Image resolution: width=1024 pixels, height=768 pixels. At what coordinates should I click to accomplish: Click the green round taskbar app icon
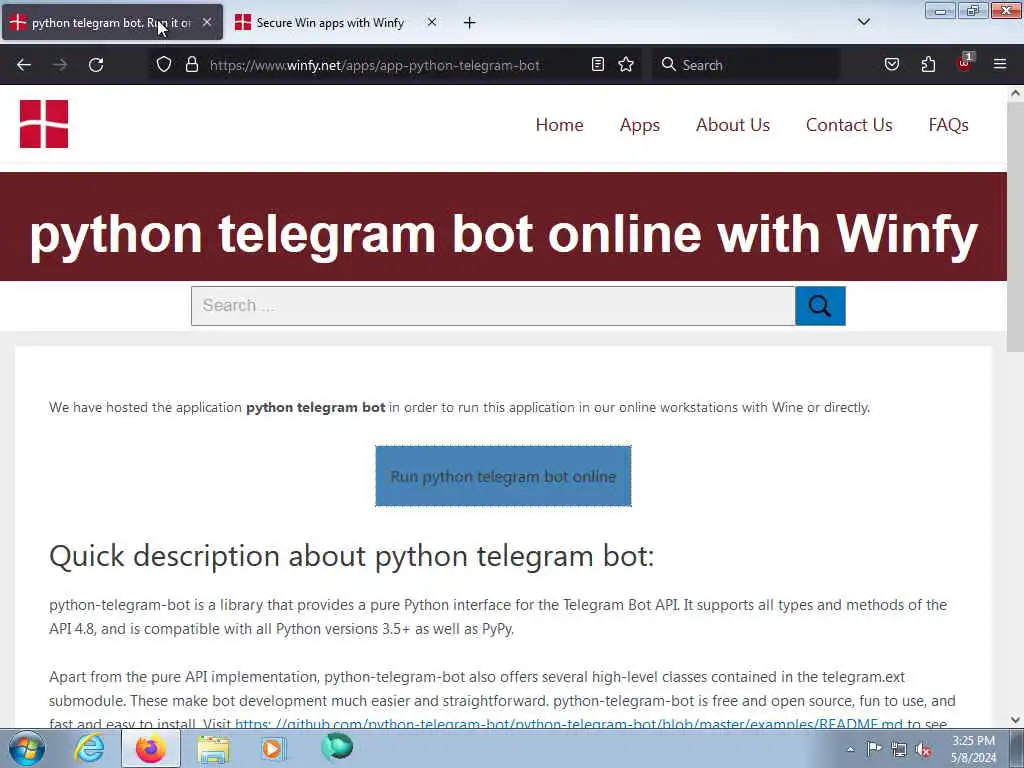click(337, 747)
